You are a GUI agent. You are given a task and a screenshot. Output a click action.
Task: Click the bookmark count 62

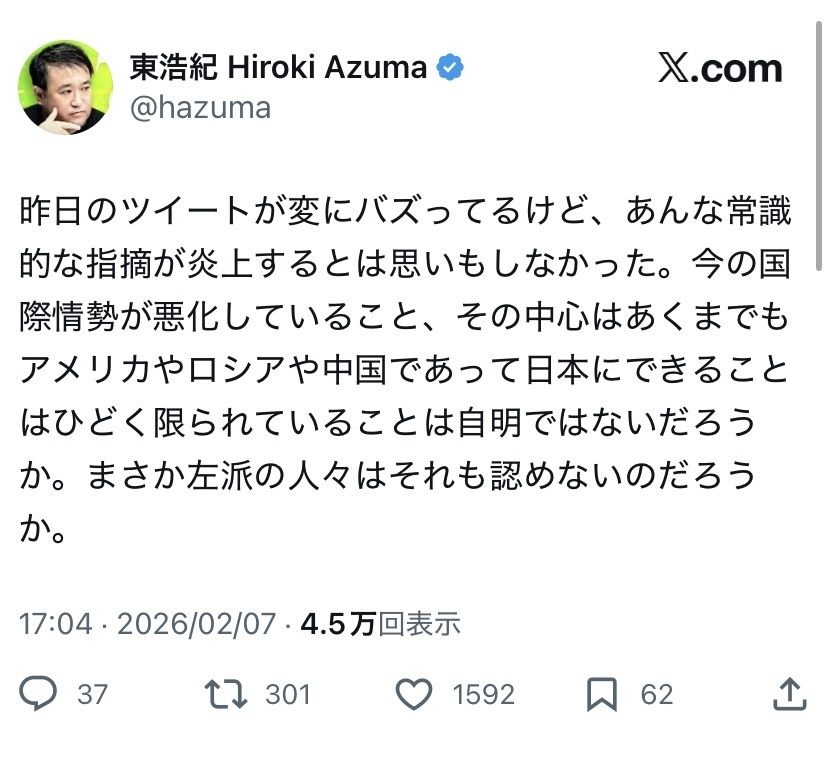[x=657, y=694]
